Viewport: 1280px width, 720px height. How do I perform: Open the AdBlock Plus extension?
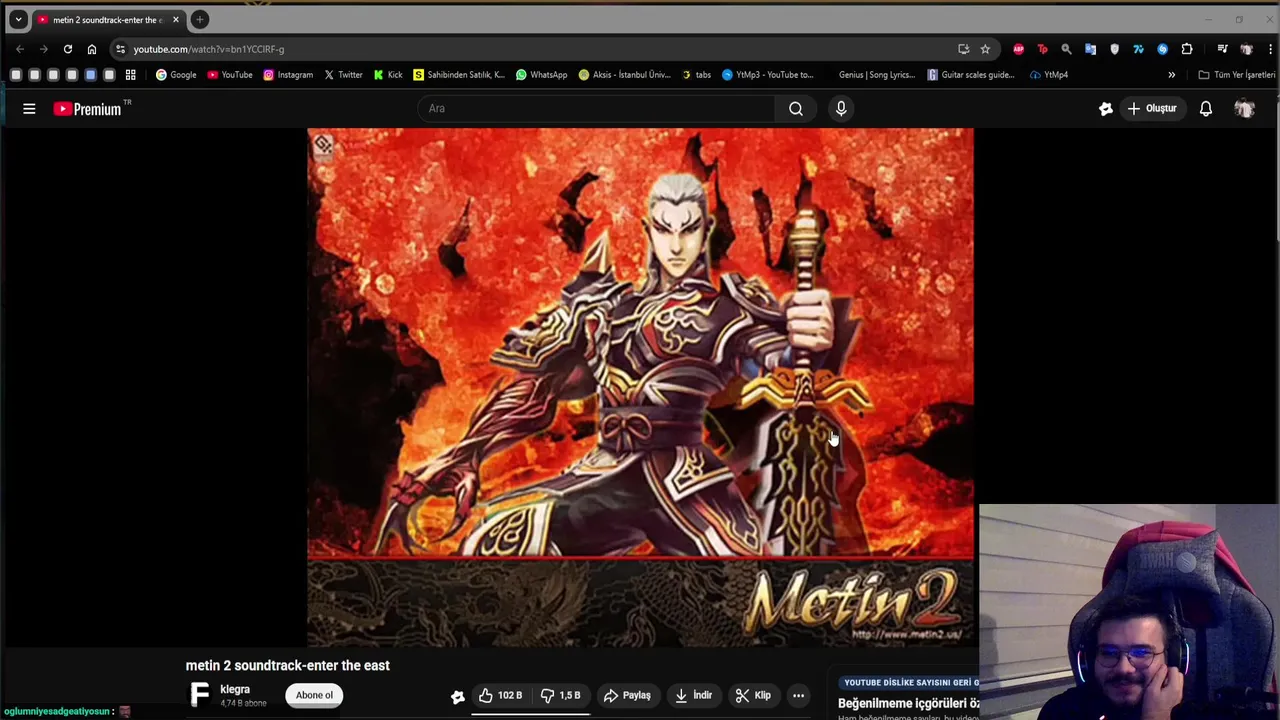tap(1018, 49)
